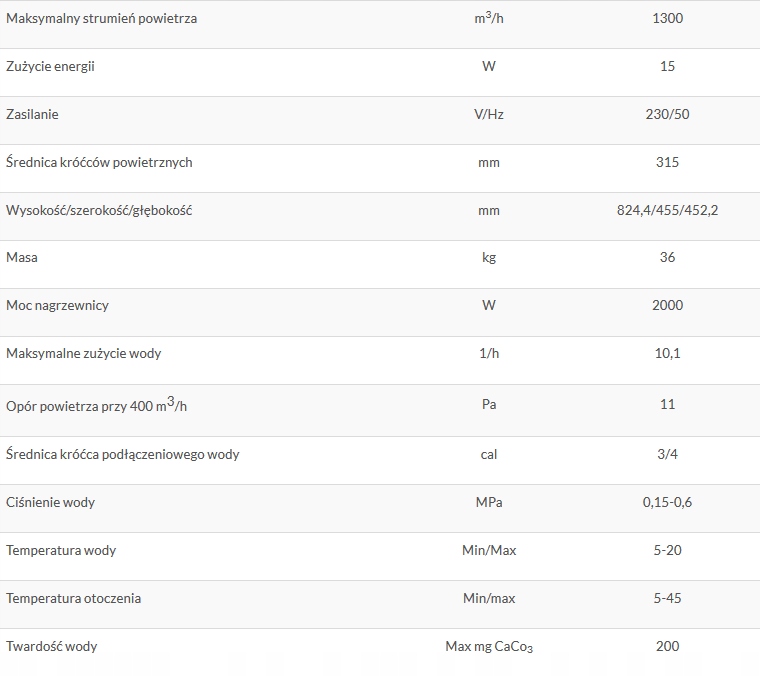Select the 315 diameter value

point(667,162)
